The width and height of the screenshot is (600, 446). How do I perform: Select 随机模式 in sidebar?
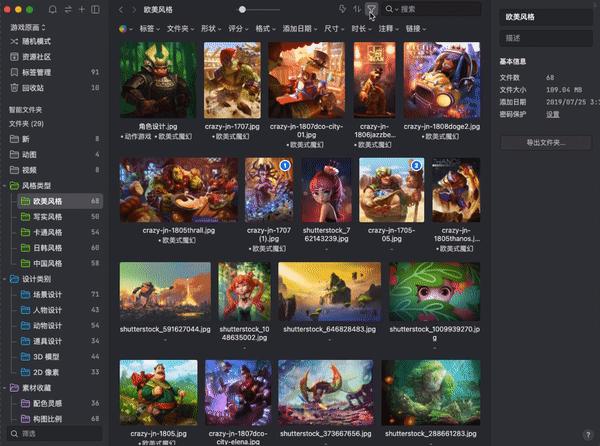(36, 41)
